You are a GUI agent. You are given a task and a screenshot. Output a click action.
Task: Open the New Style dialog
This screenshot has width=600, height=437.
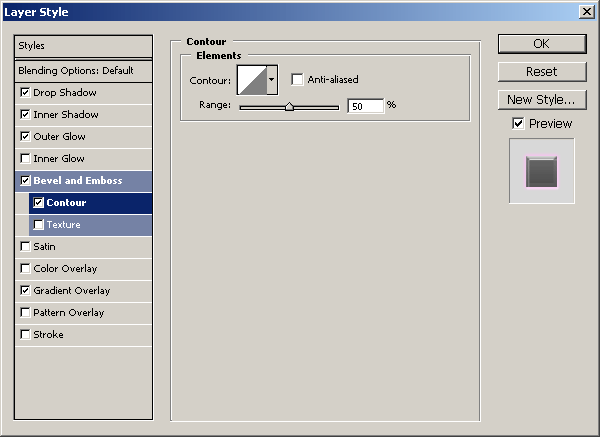(542, 99)
